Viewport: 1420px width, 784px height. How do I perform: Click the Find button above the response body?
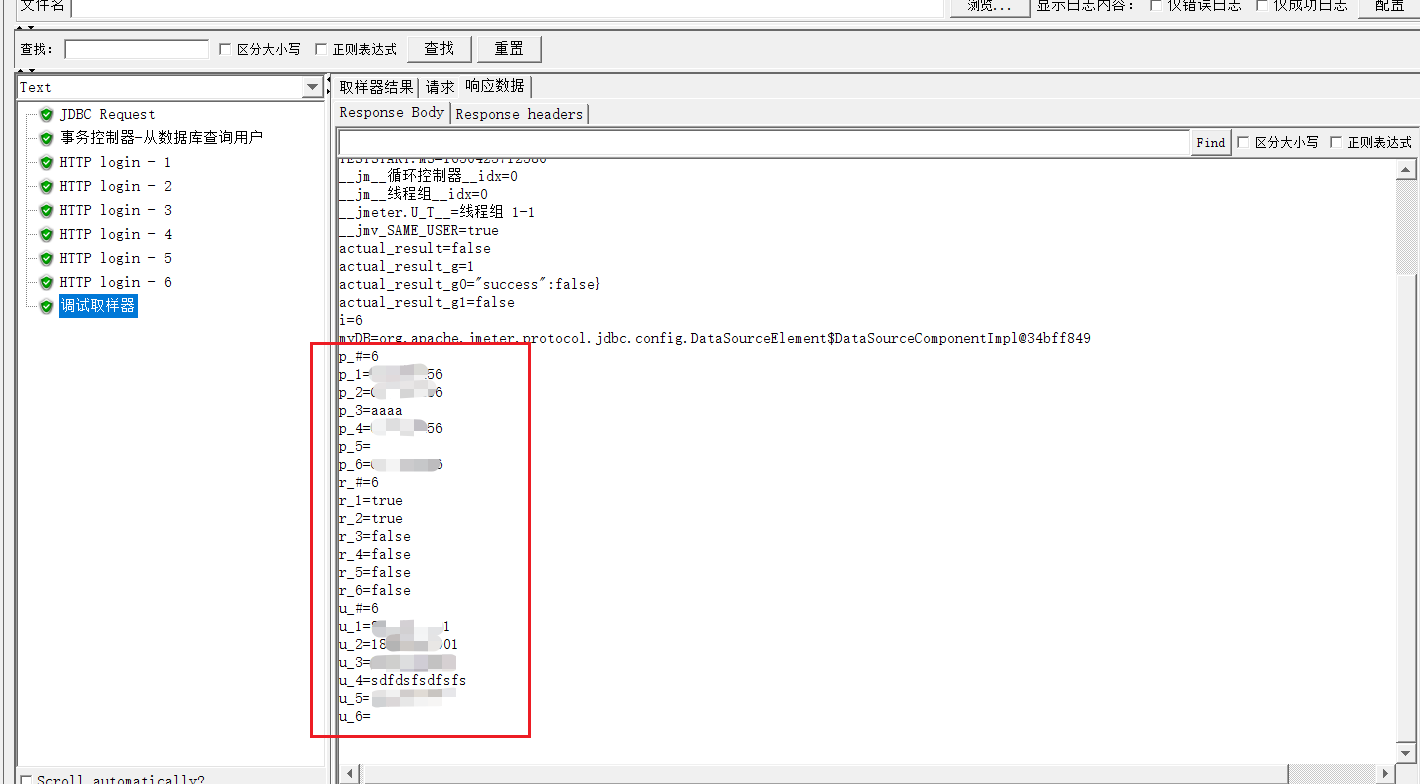pos(1210,142)
